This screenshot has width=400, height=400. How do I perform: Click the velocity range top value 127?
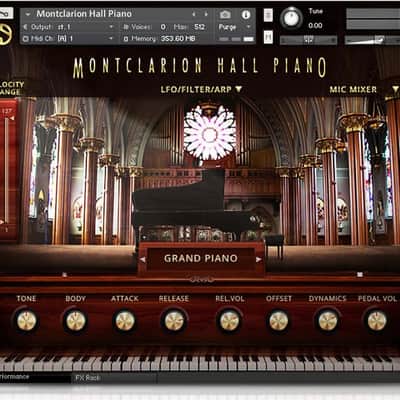coord(7,111)
